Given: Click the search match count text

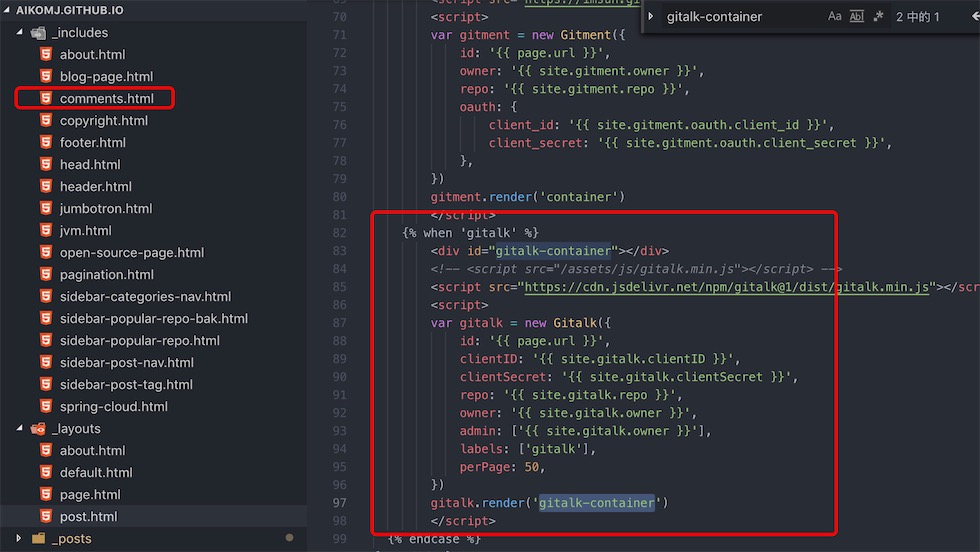Looking at the screenshot, I should [x=918, y=17].
